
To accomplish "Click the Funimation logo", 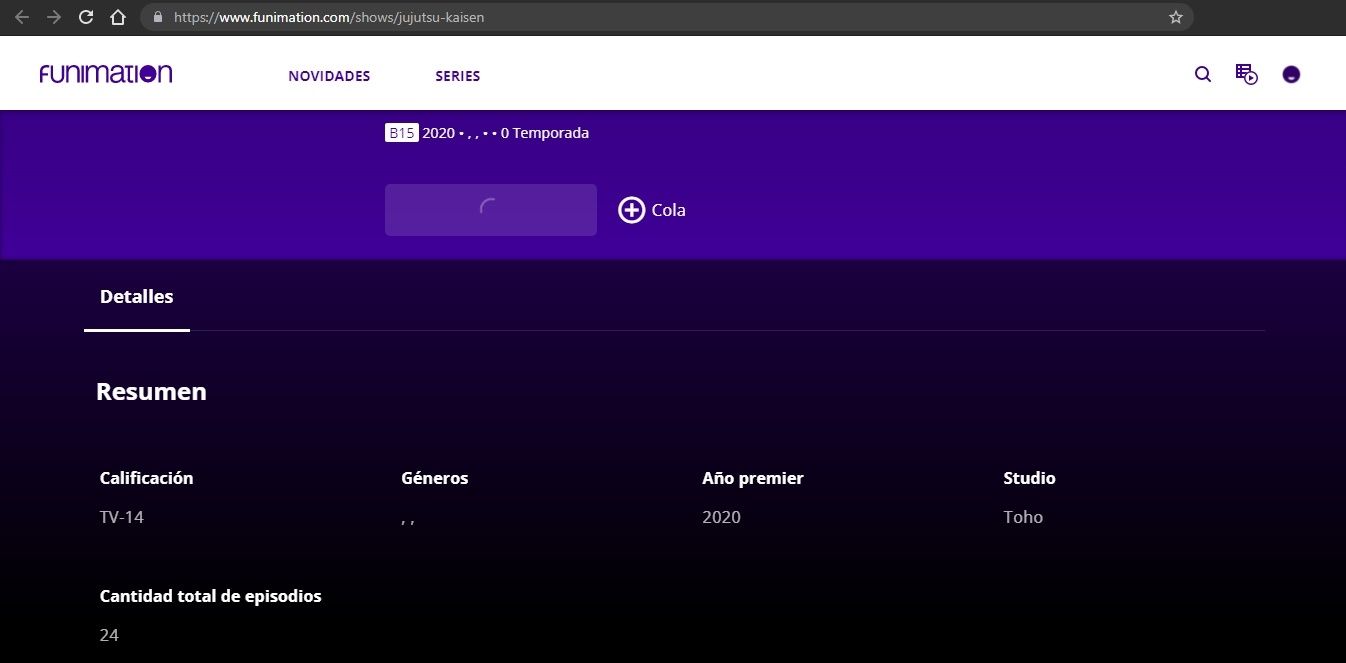I will pos(106,74).
